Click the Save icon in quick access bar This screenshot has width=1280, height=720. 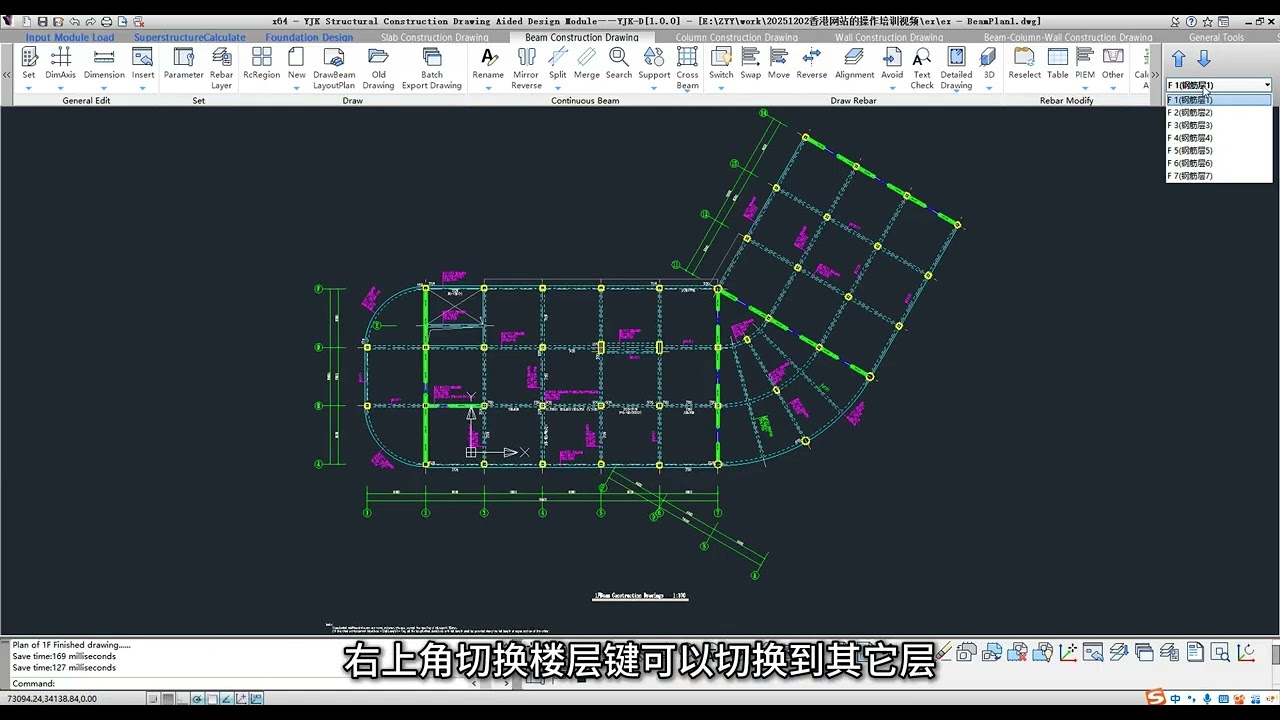(x=42, y=21)
